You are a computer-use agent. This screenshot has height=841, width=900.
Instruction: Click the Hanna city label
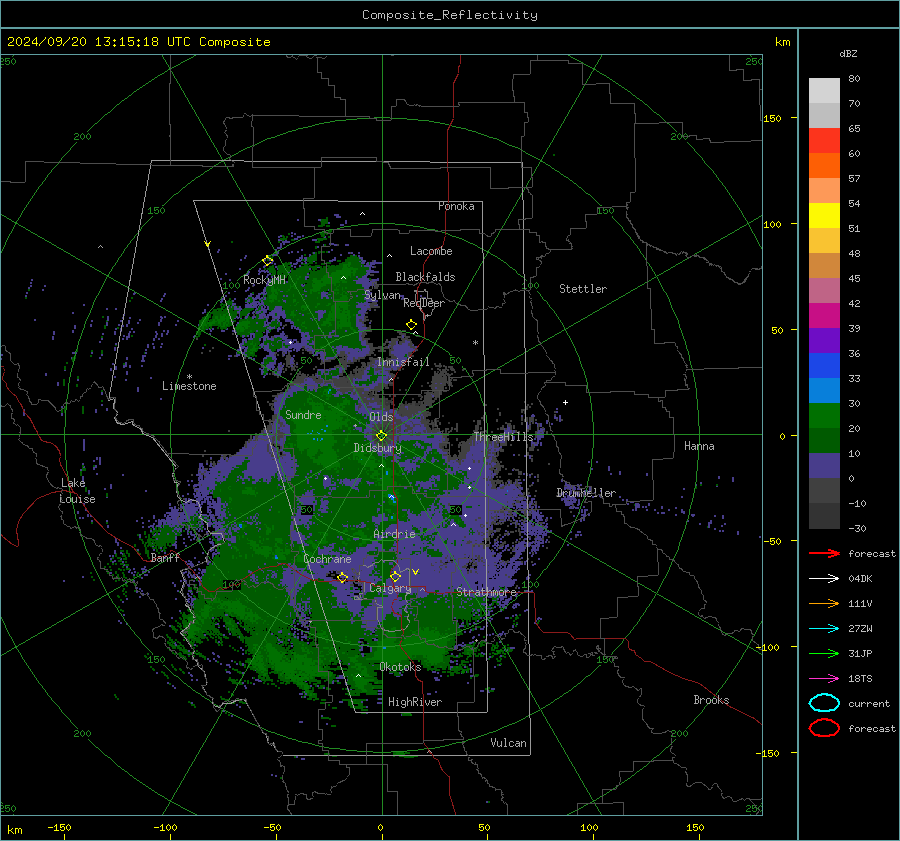coord(699,446)
